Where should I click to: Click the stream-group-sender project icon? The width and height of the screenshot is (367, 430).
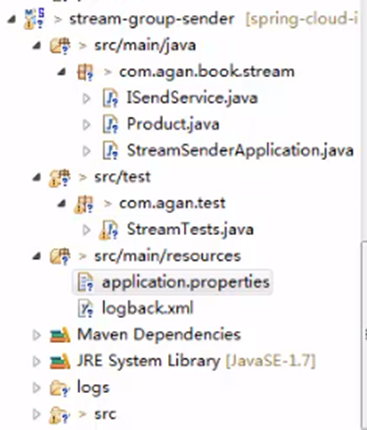(34, 19)
